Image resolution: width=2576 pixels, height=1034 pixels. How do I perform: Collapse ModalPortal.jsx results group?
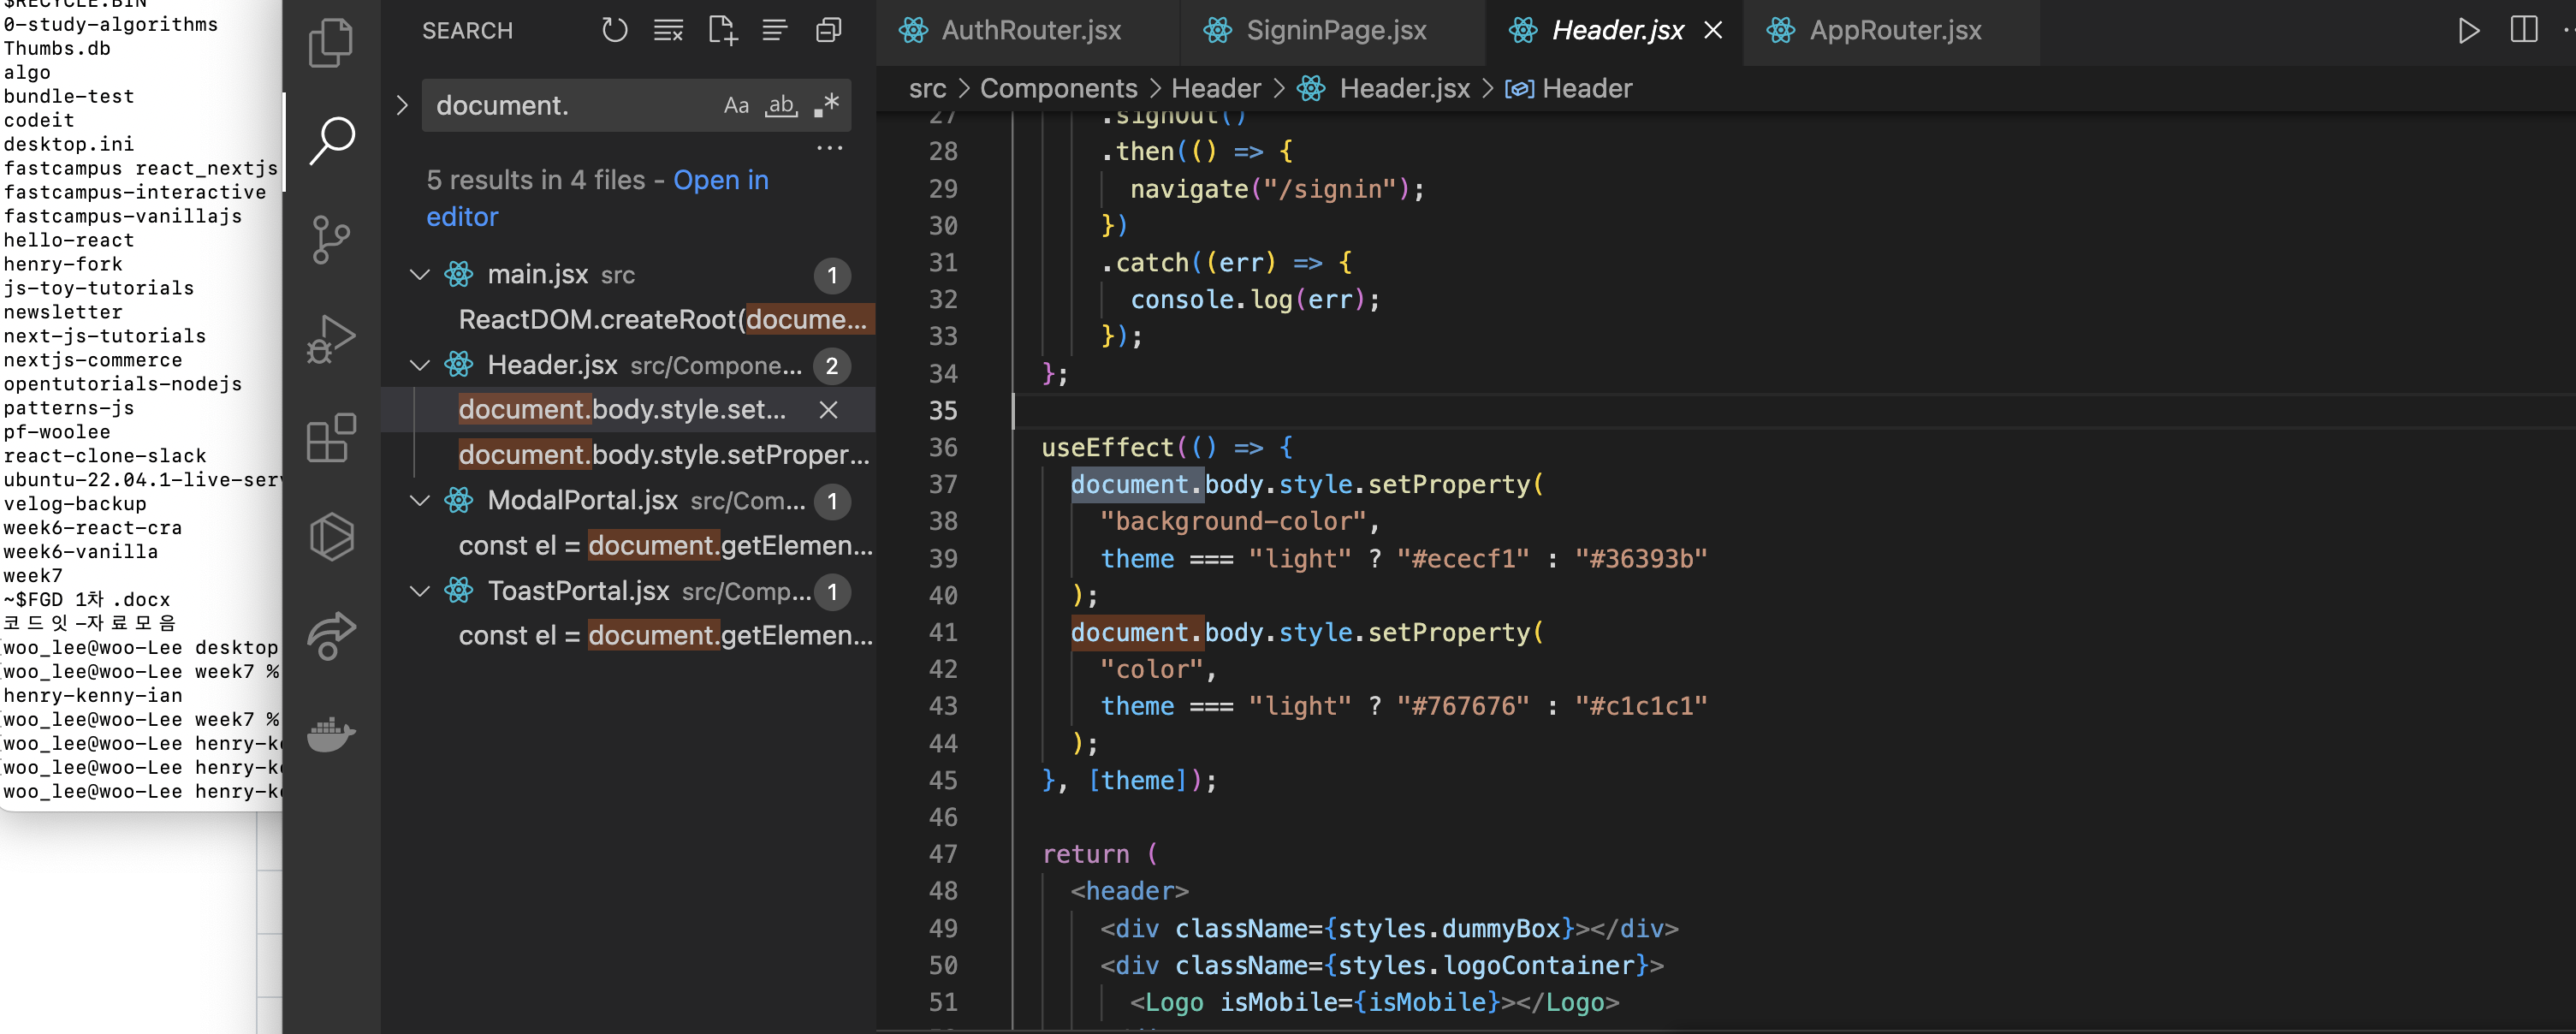(x=420, y=501)
